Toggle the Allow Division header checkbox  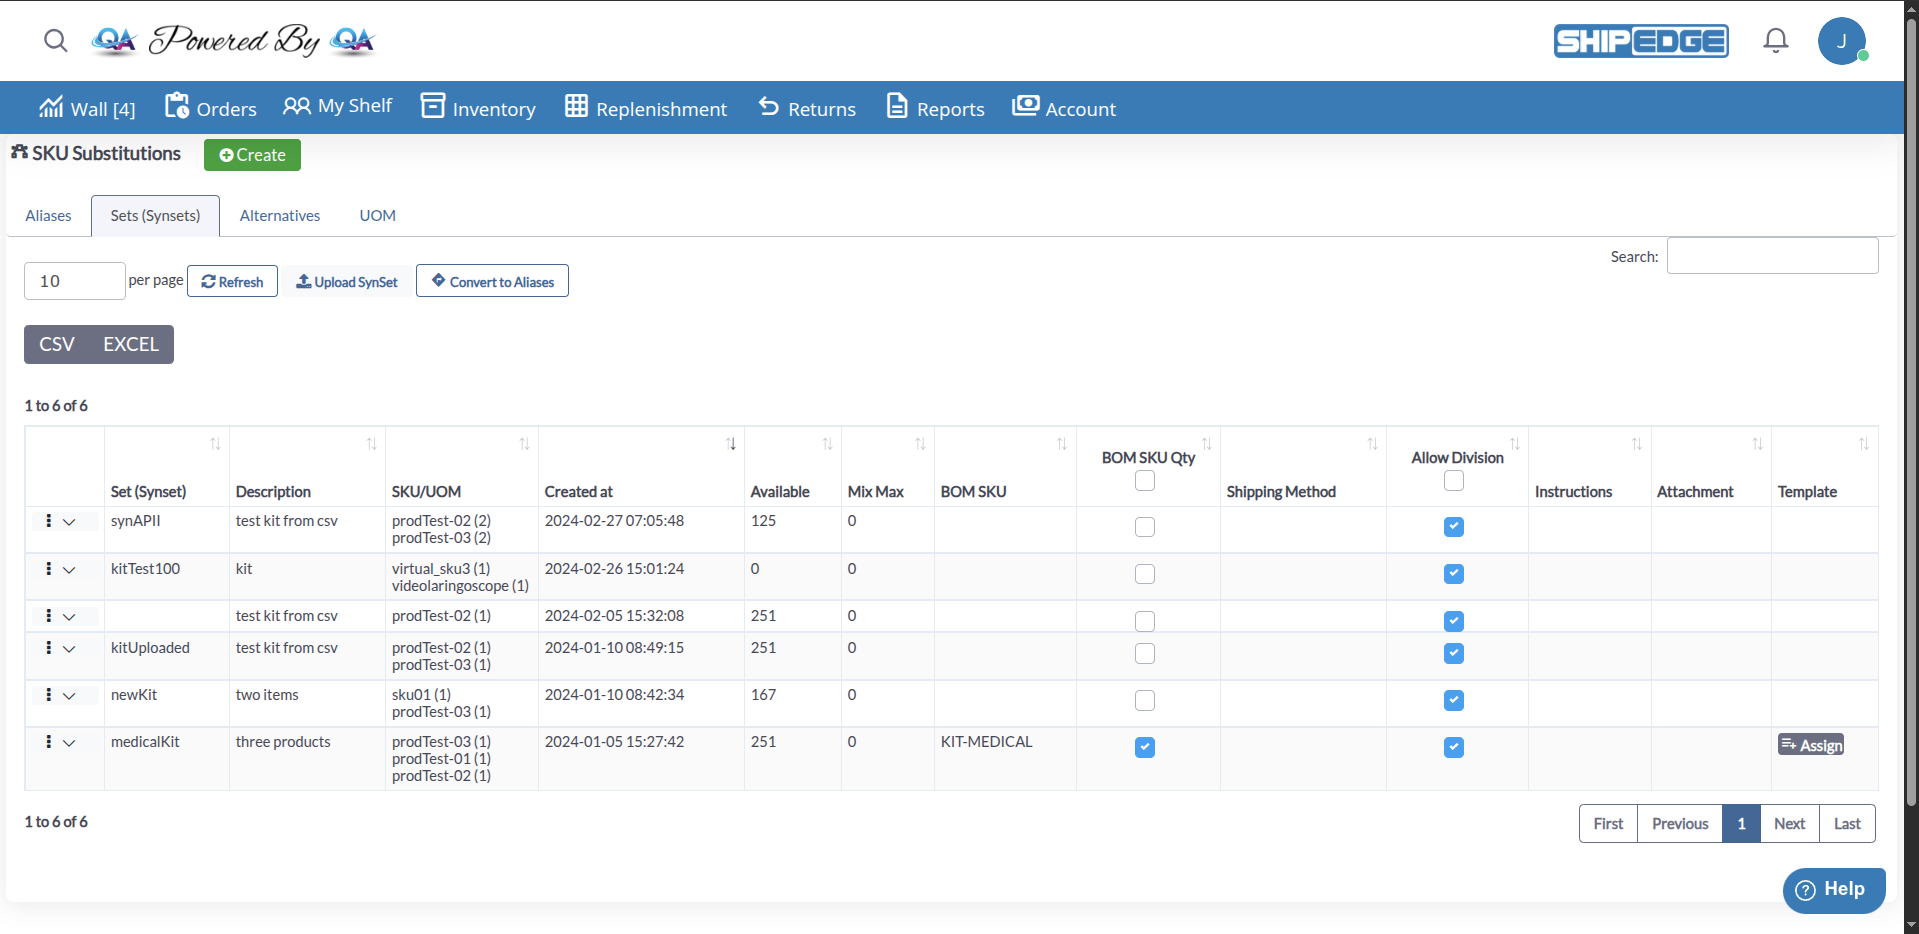(1454, 481)
